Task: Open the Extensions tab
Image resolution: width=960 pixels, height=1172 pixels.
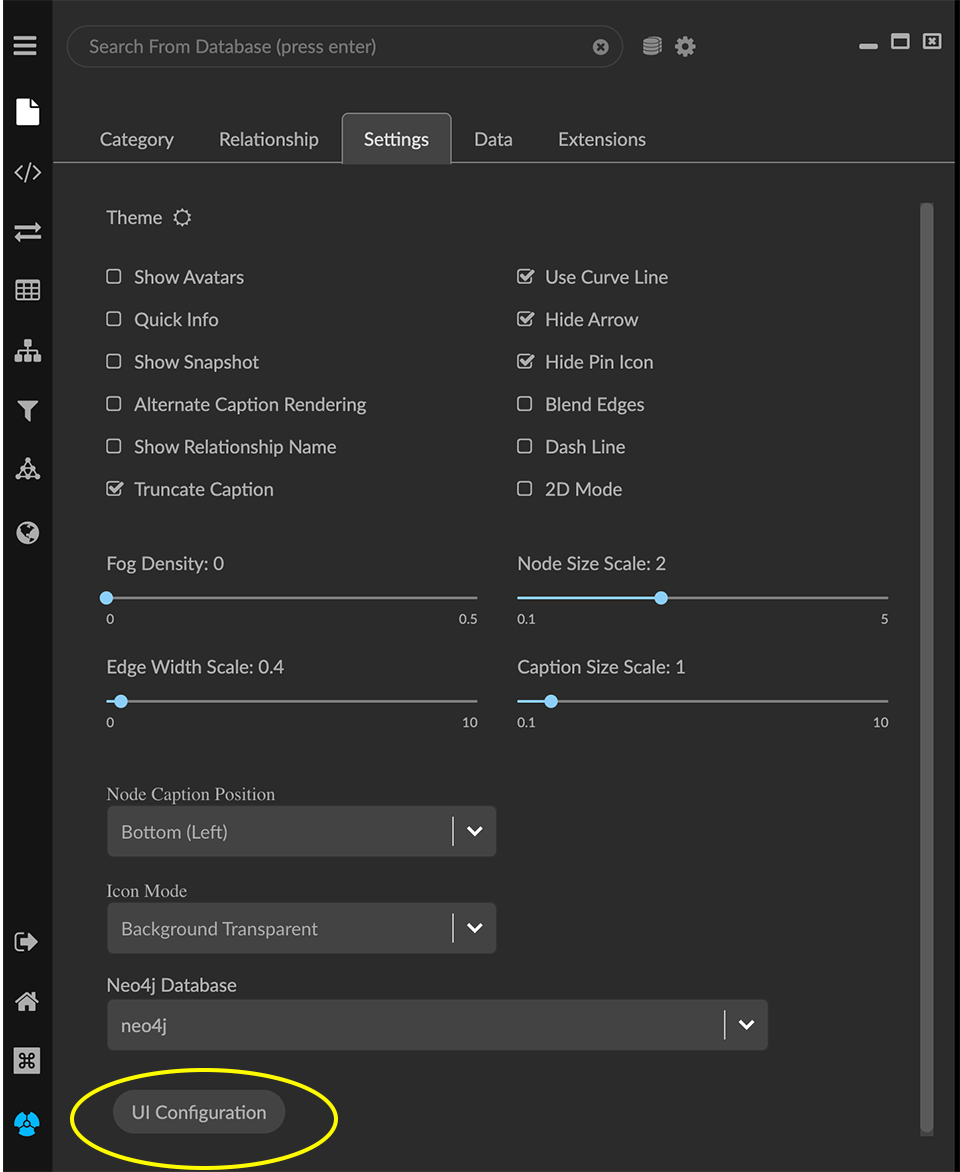Action: [601, 140]
